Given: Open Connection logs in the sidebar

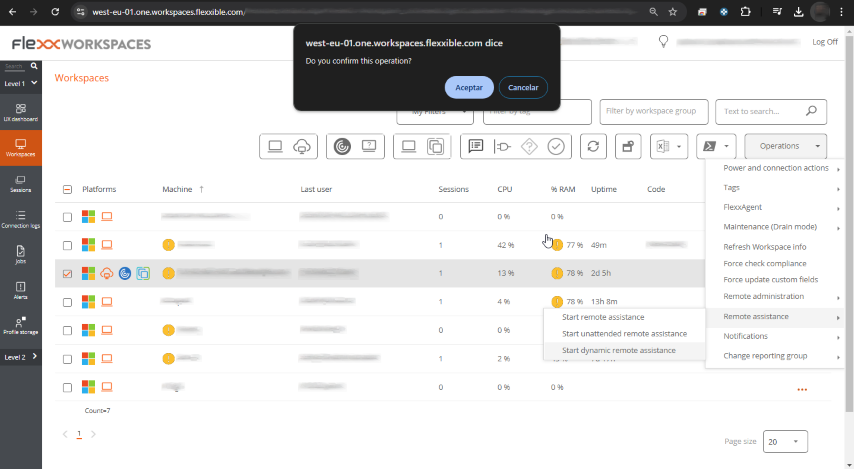Looking at the screenshot, I should 21,219.
